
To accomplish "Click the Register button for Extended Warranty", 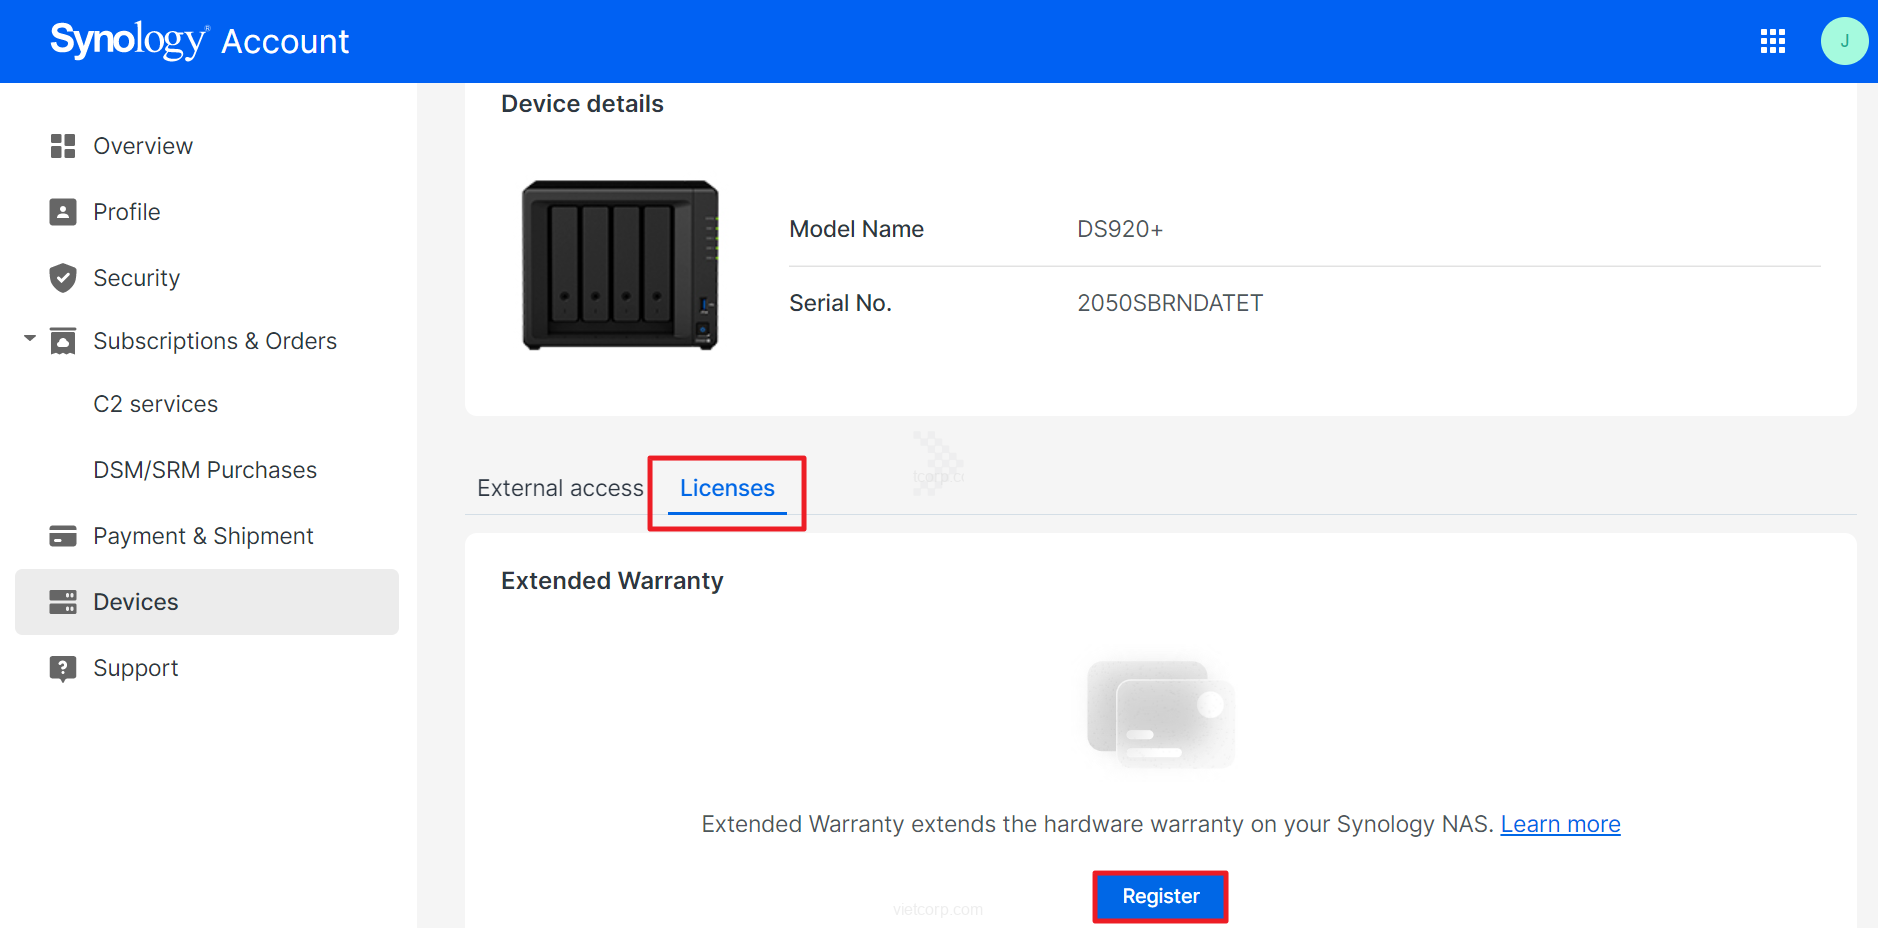I will click(1160, 896).
